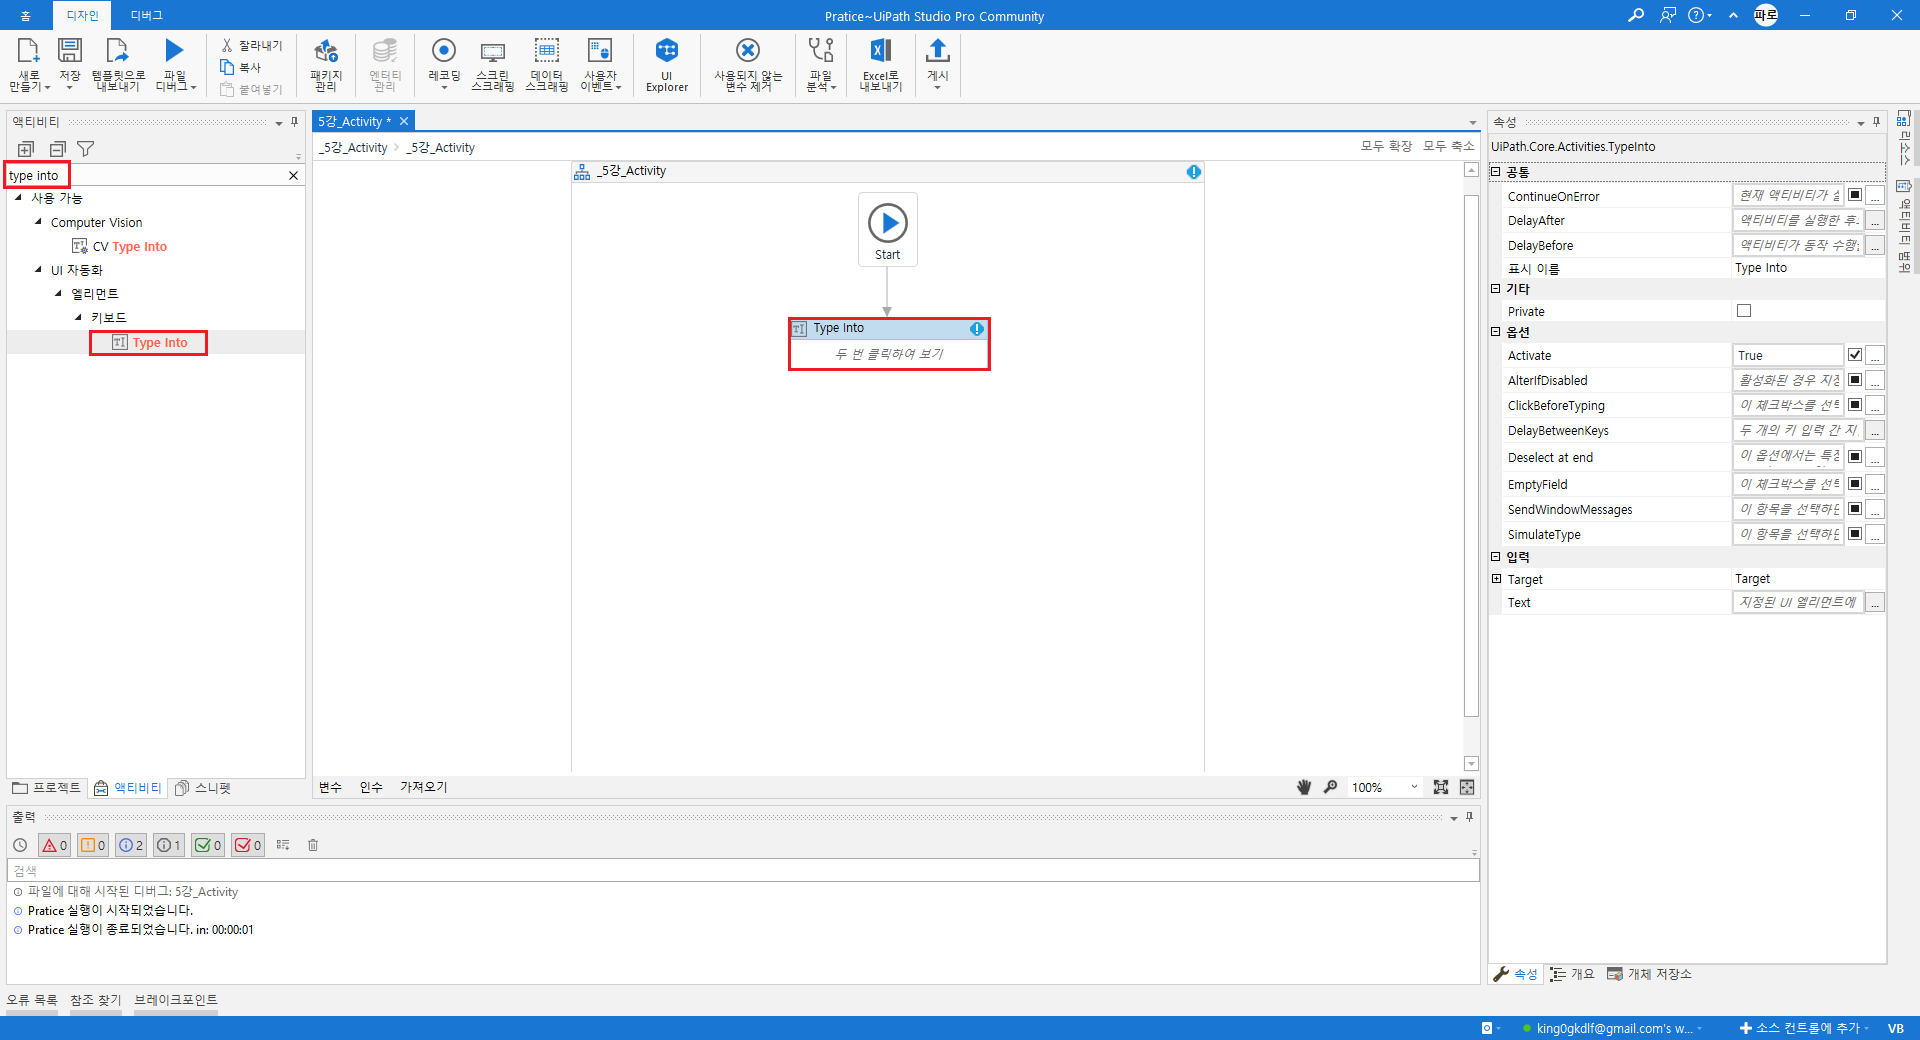Click Copy (복사) icon
The width and height of the screenshot is (1920, 1040).
227,67
